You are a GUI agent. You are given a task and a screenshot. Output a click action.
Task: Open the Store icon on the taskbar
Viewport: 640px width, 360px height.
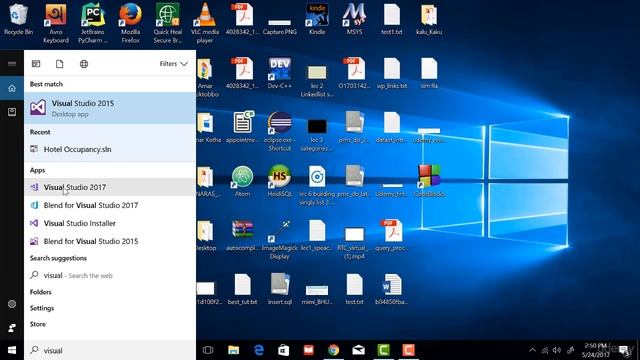tap(284, 350)
